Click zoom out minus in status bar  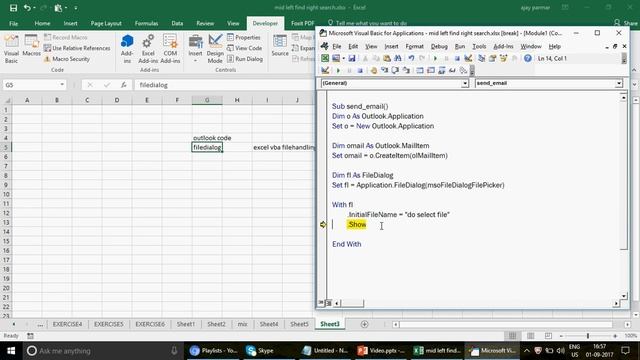click(562, 336)
